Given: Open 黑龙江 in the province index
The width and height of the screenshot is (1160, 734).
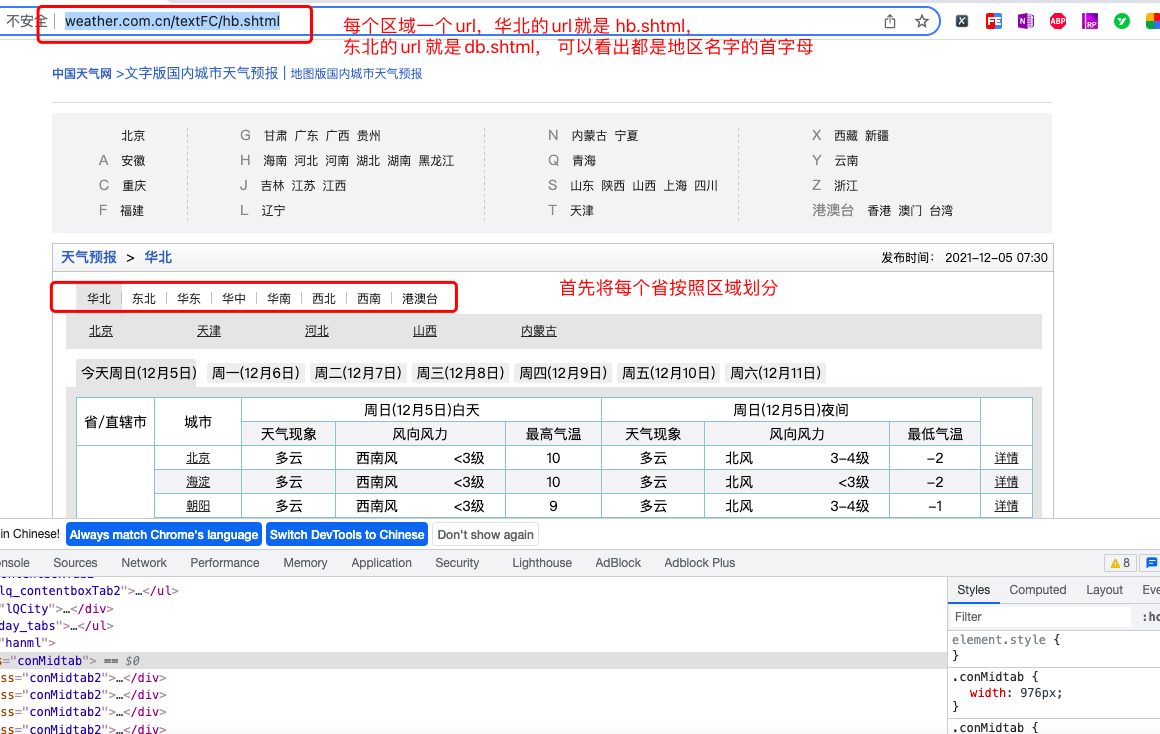Looking at the screenshot, I should point(436,161).
